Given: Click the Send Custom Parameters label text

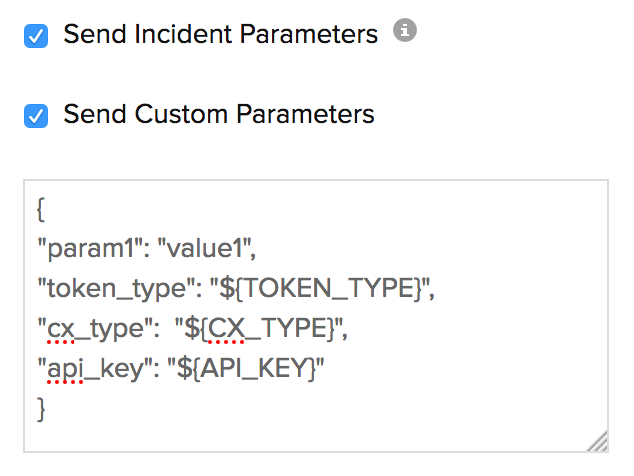Looking at the screenshot, I should (218, 114).
